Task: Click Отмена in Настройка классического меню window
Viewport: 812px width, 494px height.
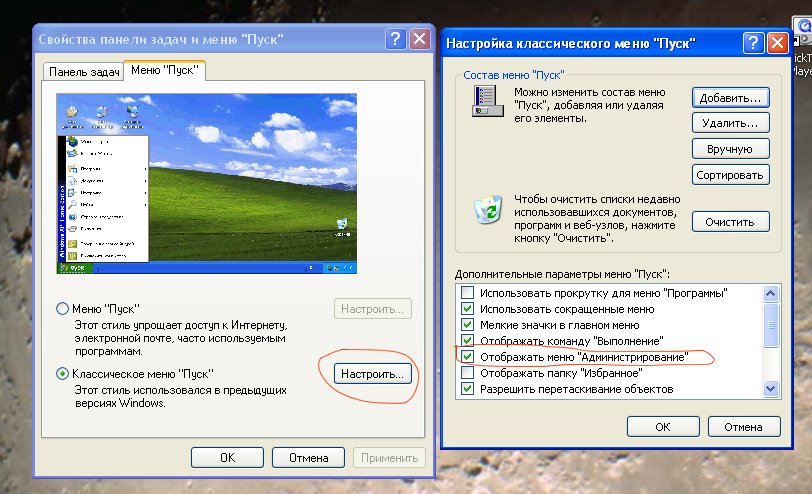Action: [x=744, y=427]
